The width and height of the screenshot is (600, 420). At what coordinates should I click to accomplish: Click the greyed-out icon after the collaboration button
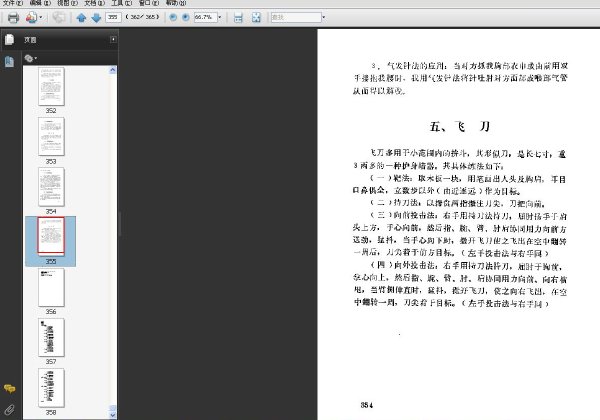click(59, 18)
